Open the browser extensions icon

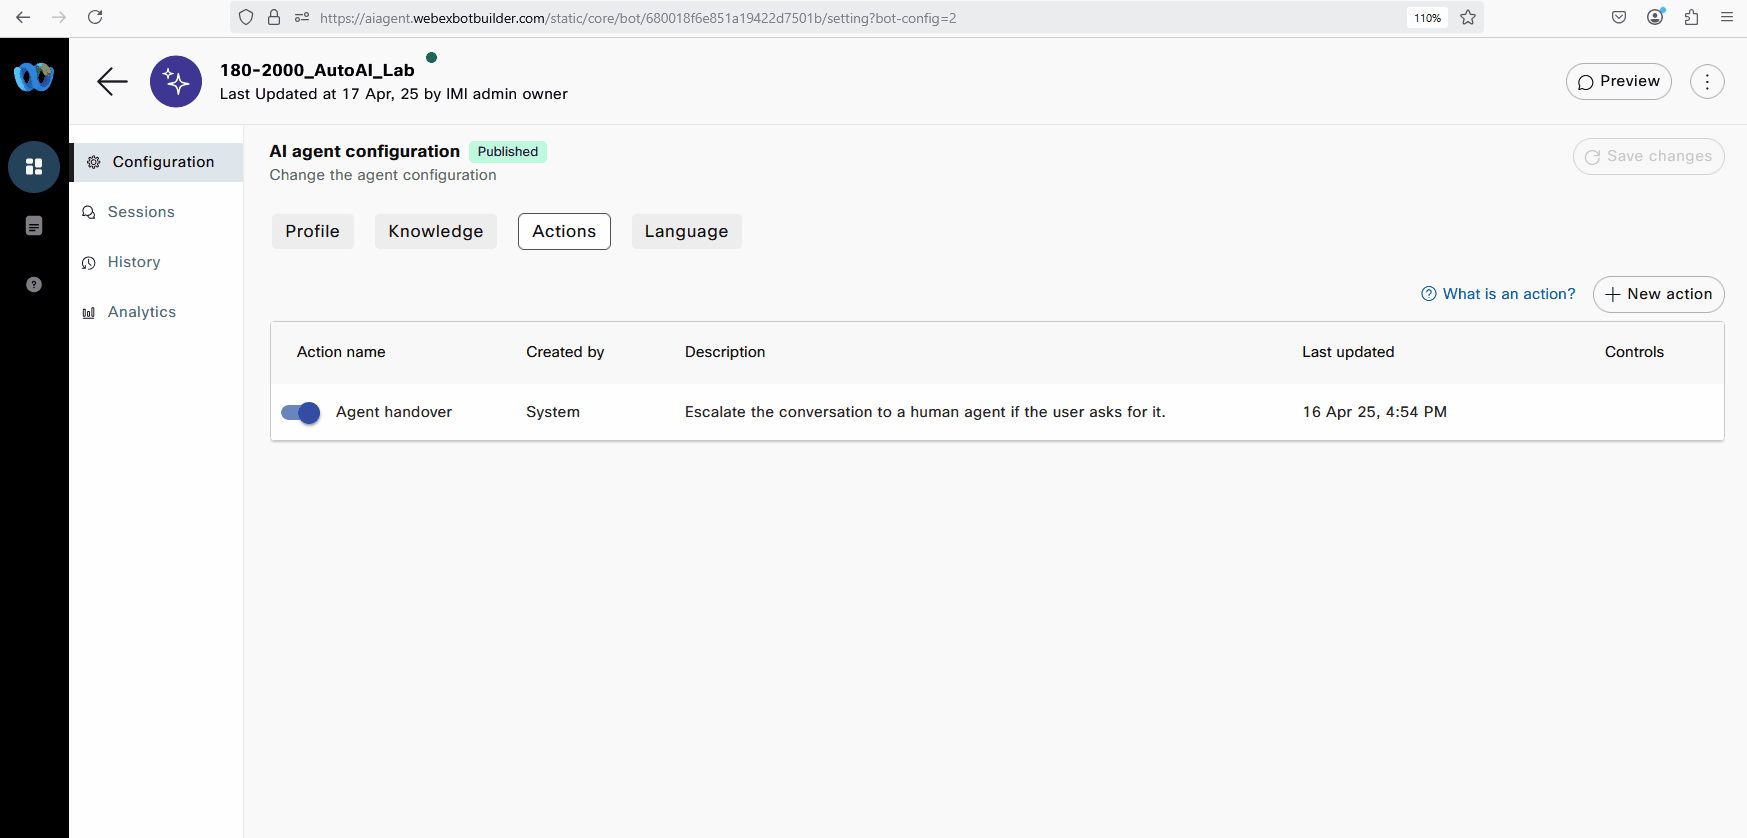(x=1691, y=17)
